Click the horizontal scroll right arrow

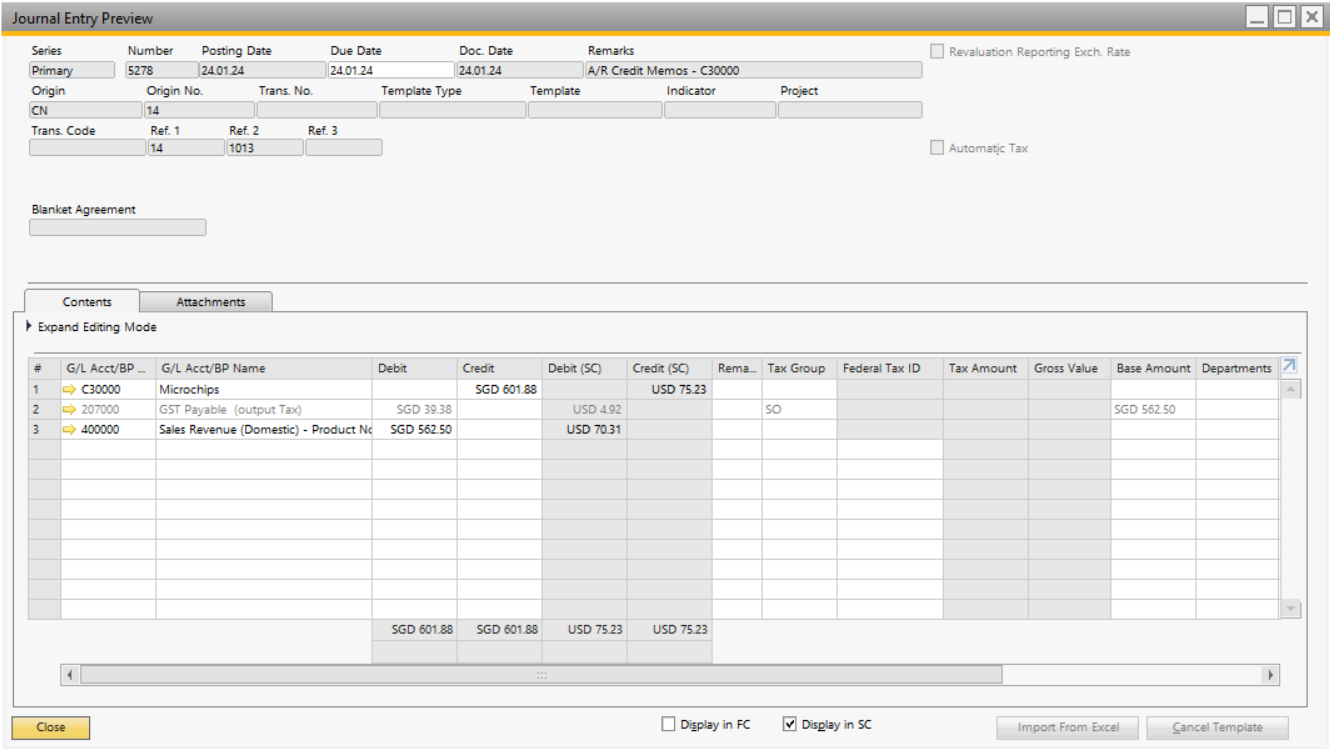tap(1270, 675)
